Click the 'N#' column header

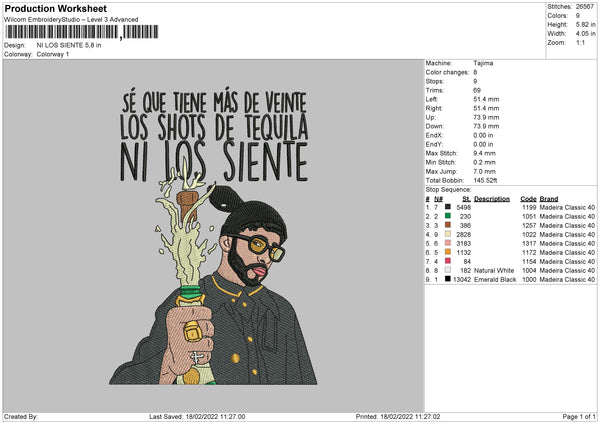[438, 199]
